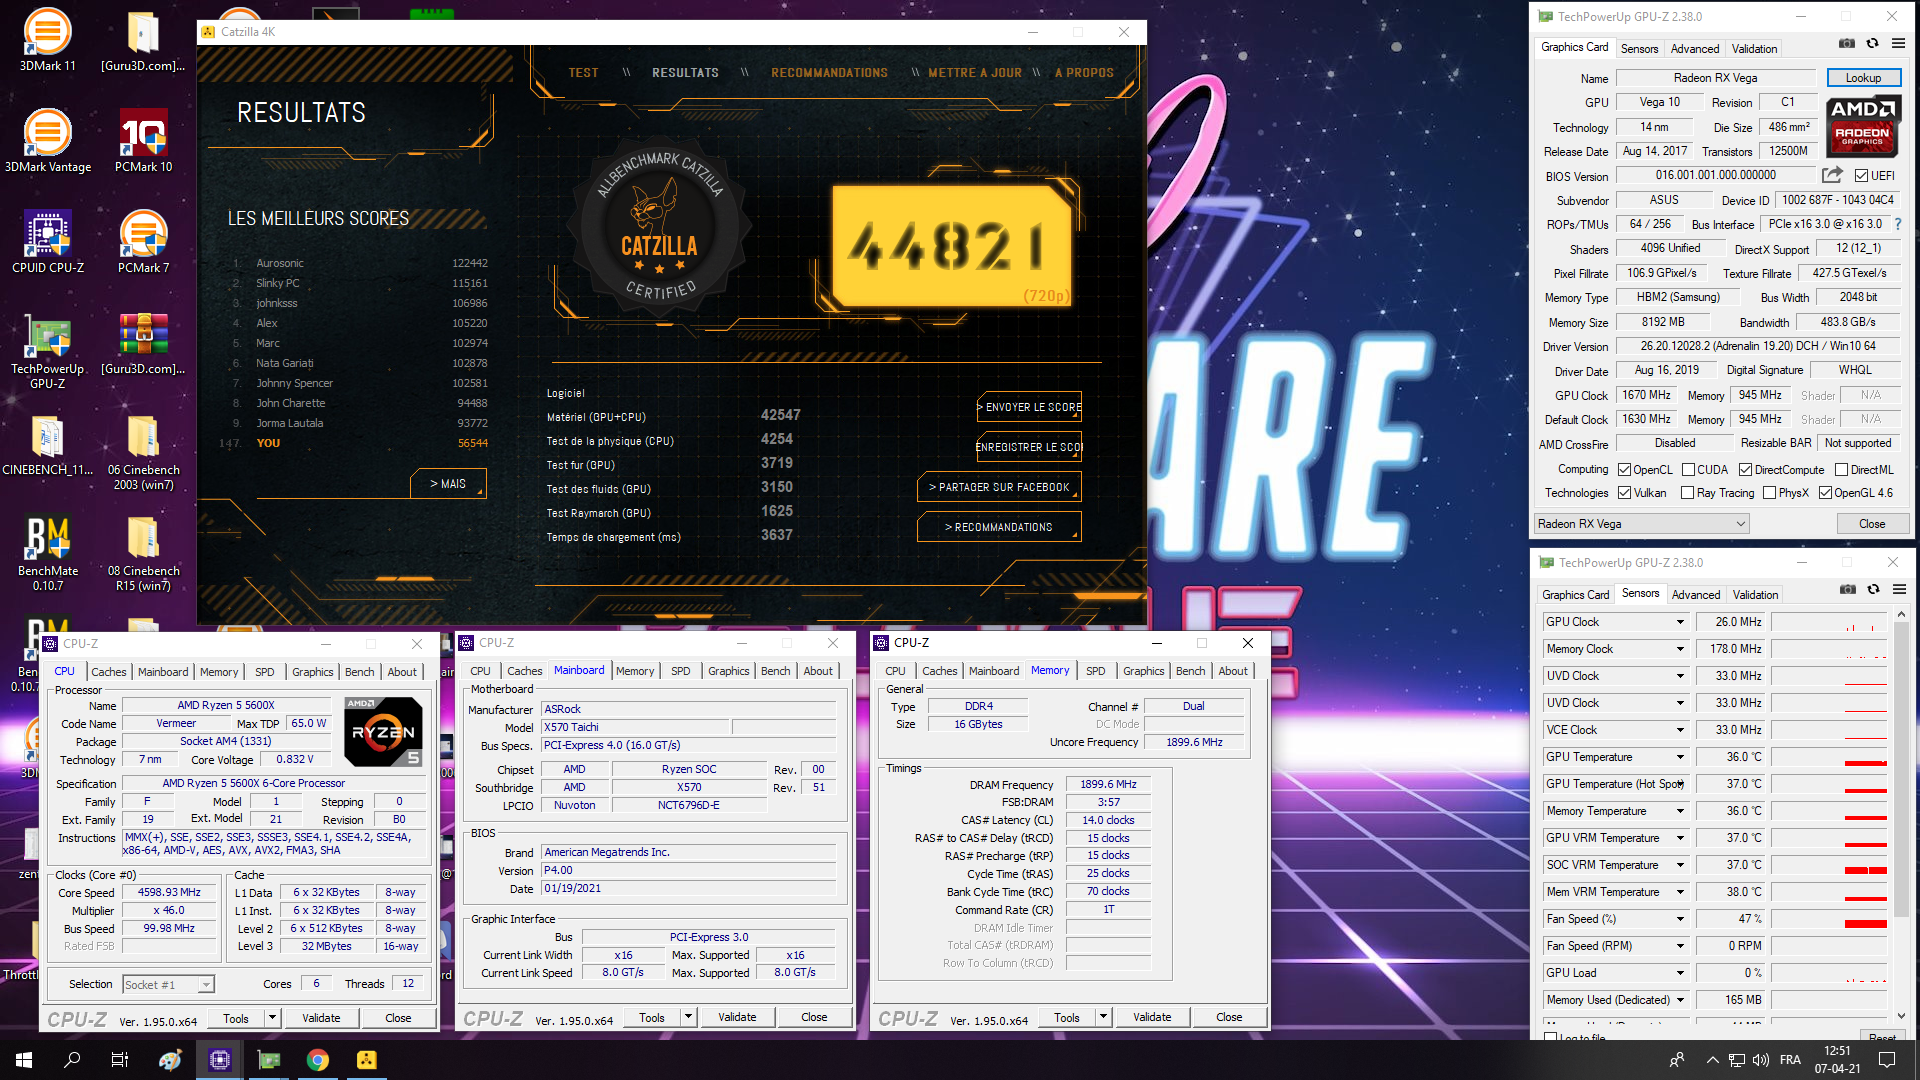
Task: Click the Lookup button in GPU-Z
Action: tap(1863, 78)
